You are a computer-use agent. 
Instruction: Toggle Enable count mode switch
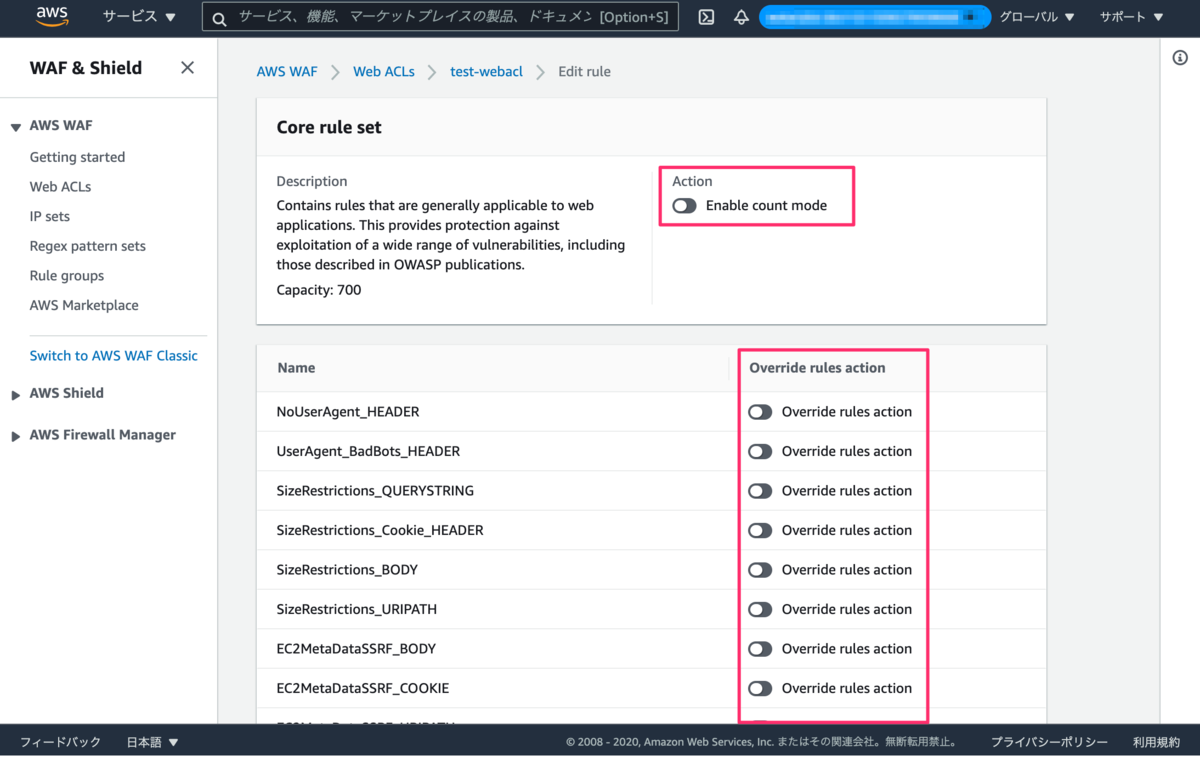click(685, 206)
